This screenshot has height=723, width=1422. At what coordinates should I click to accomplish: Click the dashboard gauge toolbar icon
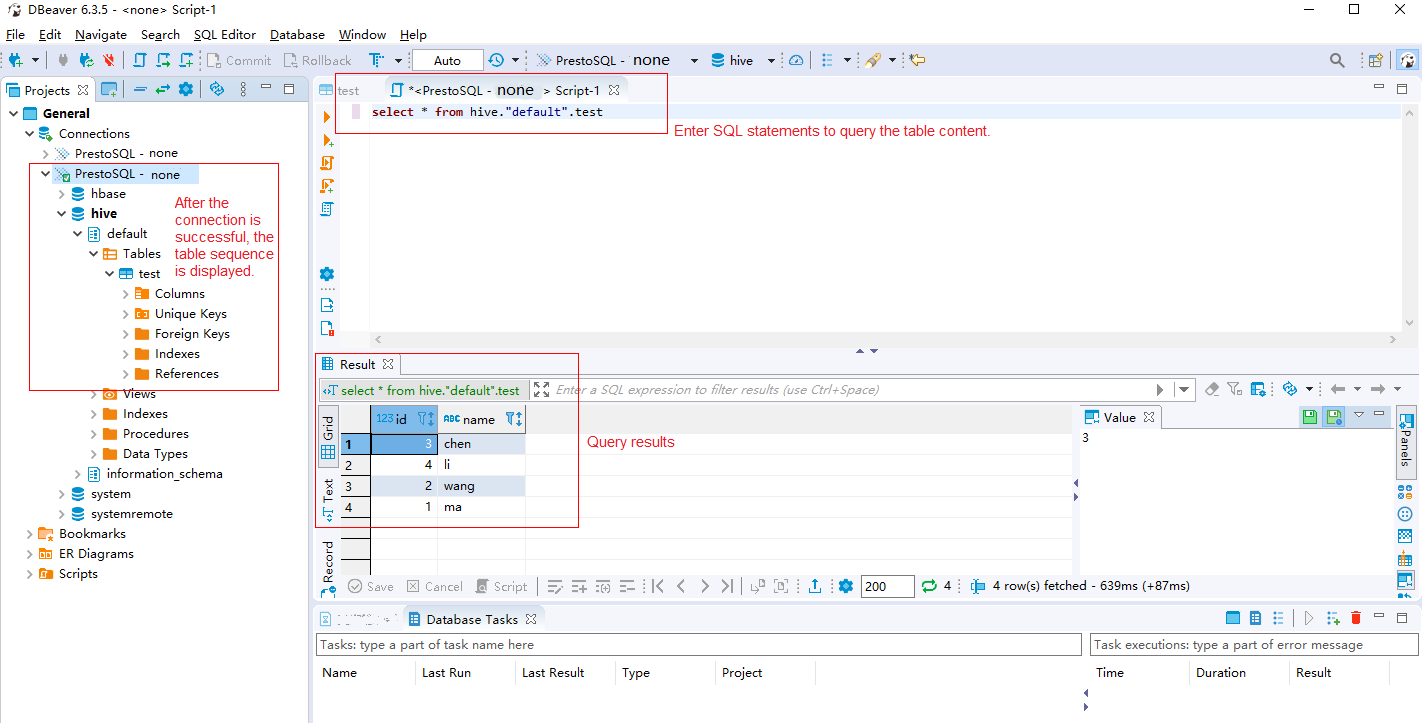click(x=796, y=60)
